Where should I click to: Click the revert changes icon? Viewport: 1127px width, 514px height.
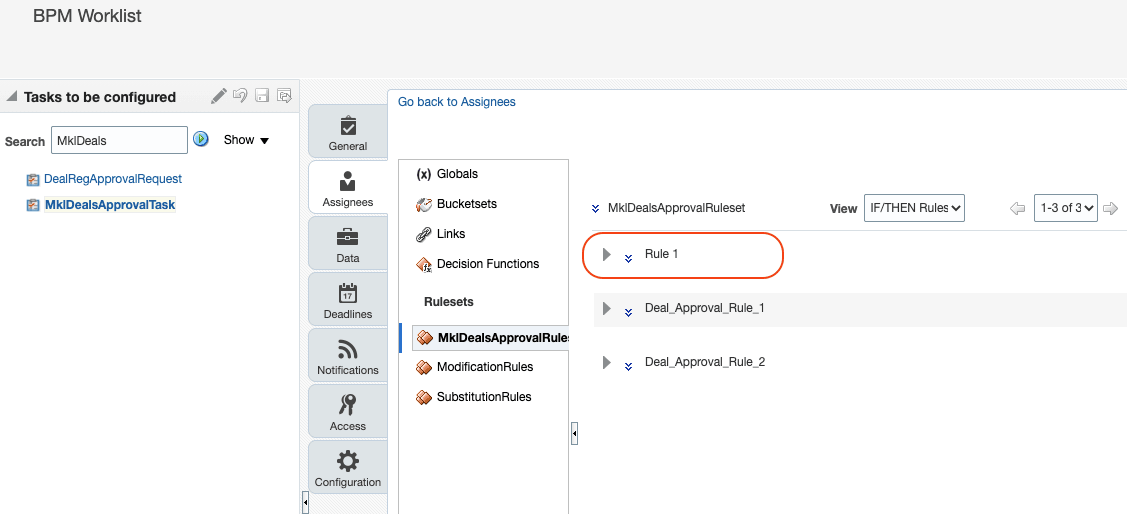coord(241,96)
